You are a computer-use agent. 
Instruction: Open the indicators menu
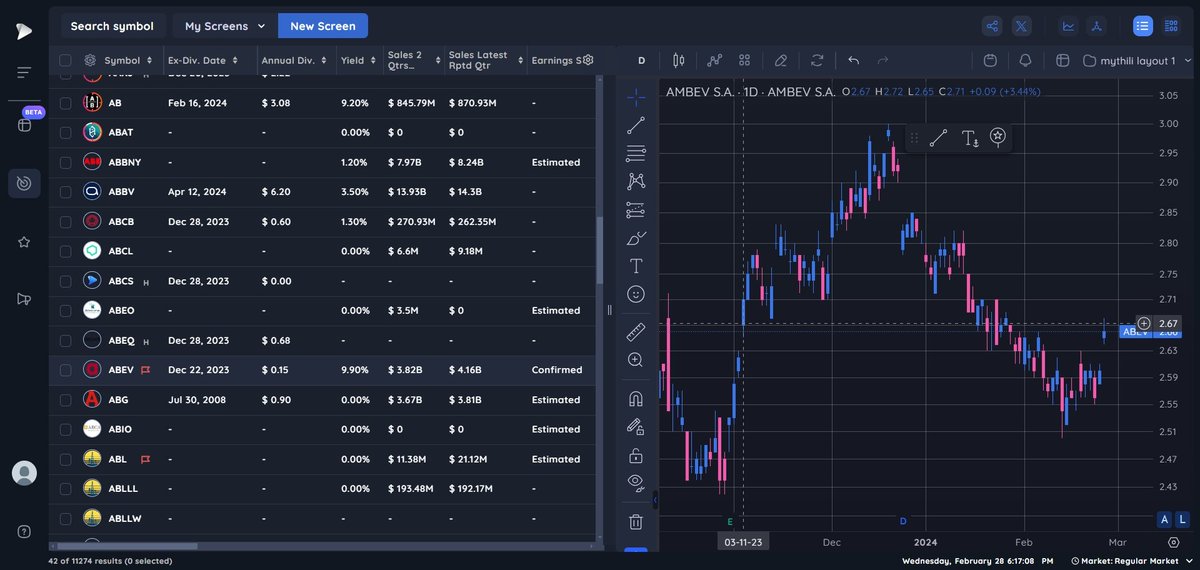click(x=715, y=60)
